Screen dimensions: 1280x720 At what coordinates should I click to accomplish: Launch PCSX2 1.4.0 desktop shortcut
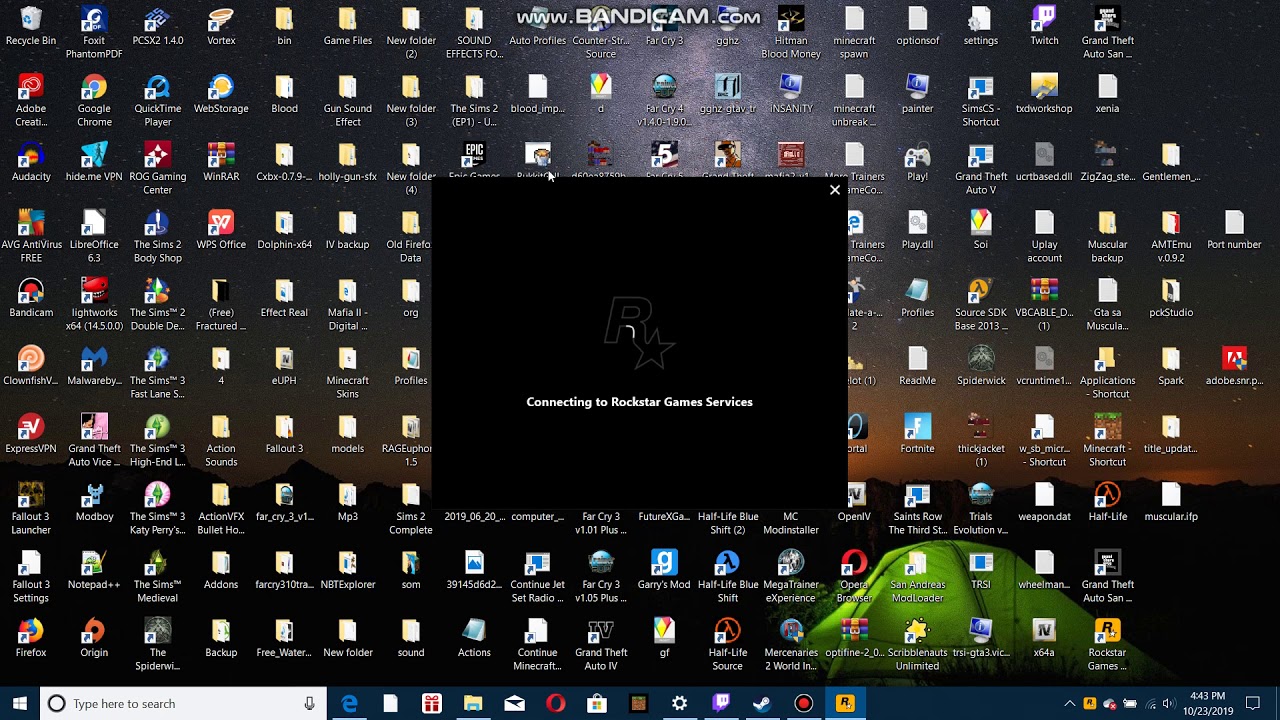click(158, 27)
